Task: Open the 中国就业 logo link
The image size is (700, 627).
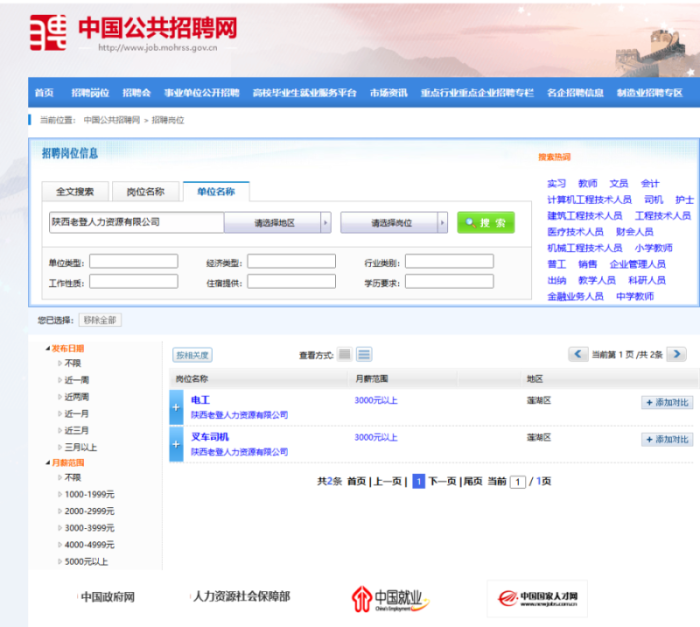Action: 391,598
